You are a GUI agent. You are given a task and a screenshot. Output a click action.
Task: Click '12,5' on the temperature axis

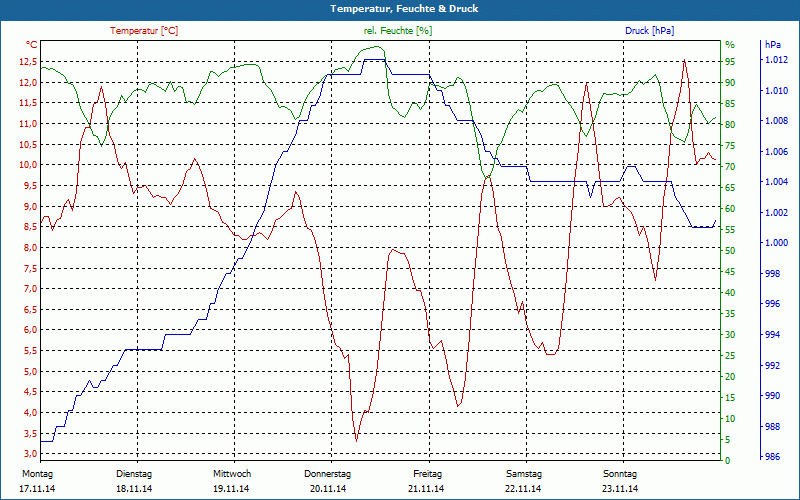point(28,62)
